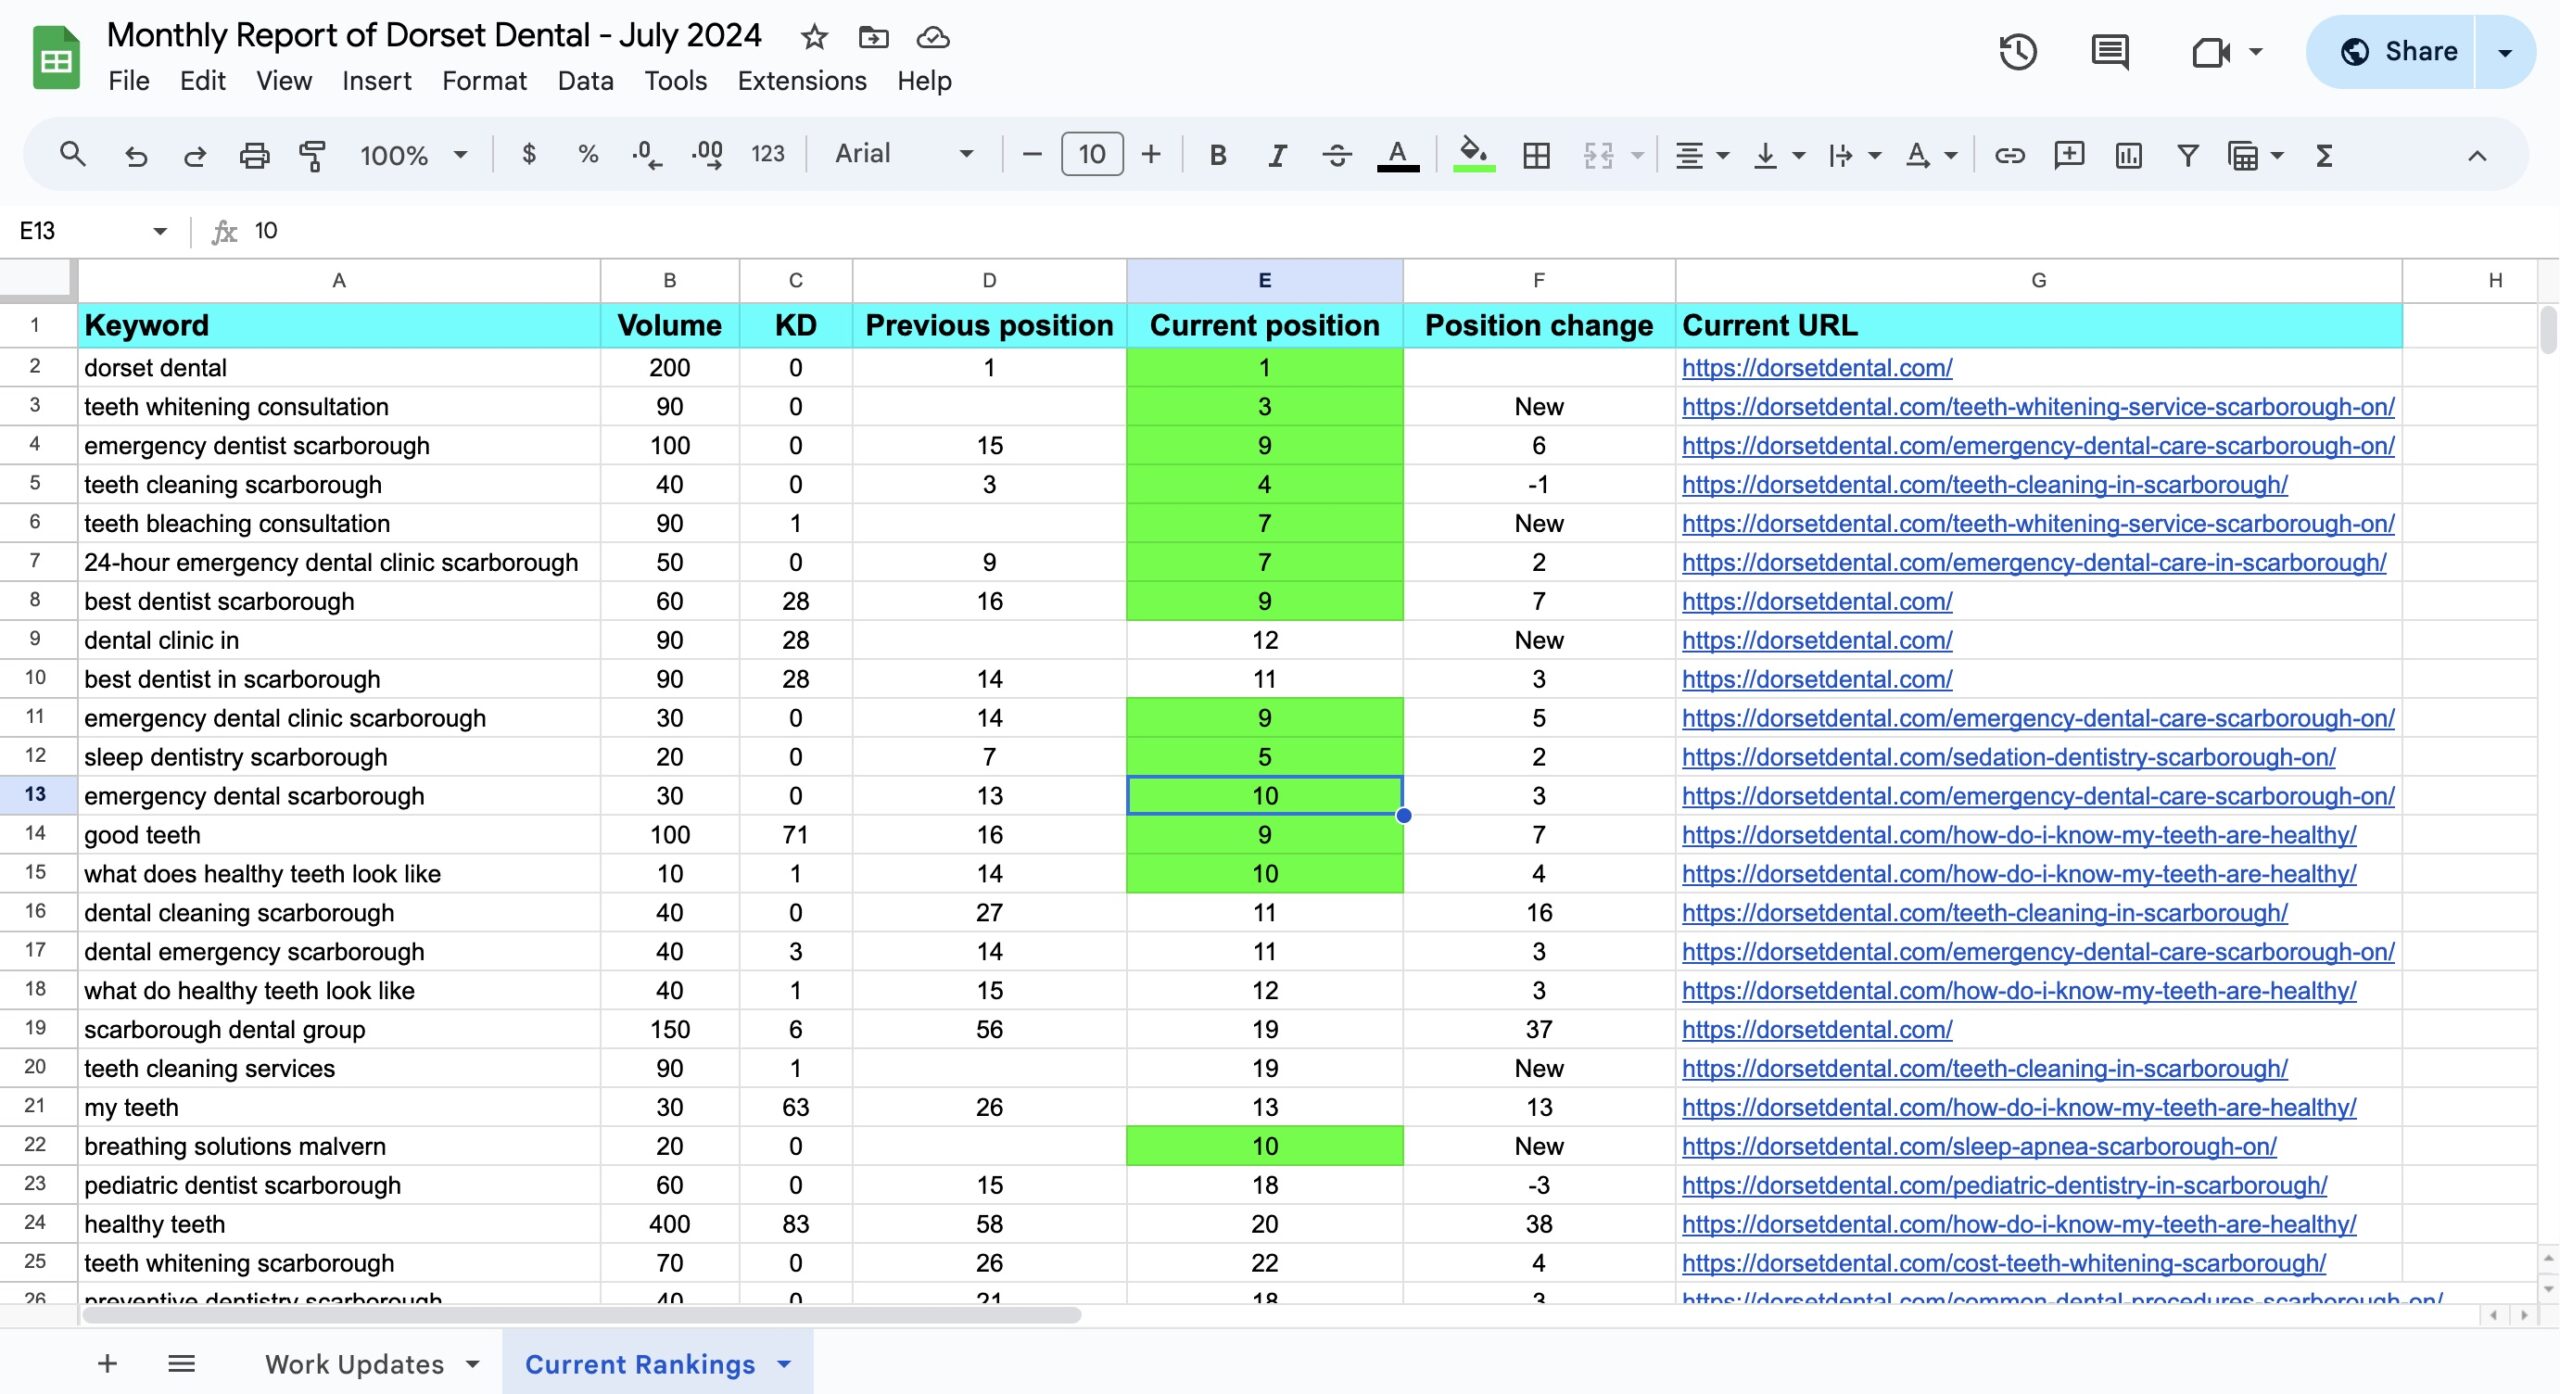The image size is (2560, 1394).
Task: Click the Print icon
Action: tap(254, 155)
